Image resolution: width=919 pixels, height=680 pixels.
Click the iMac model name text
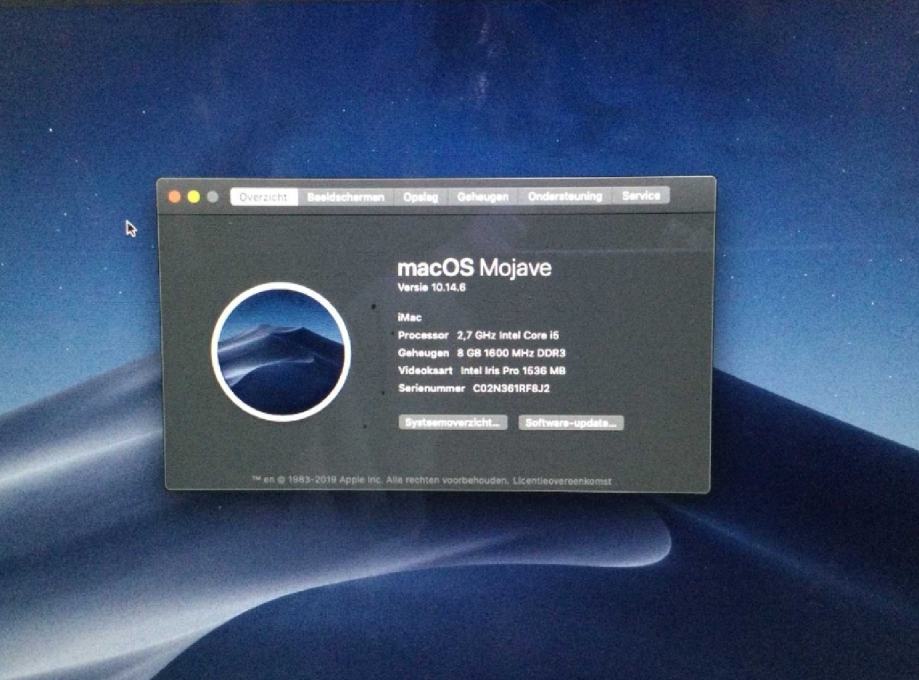pos(410,317)
